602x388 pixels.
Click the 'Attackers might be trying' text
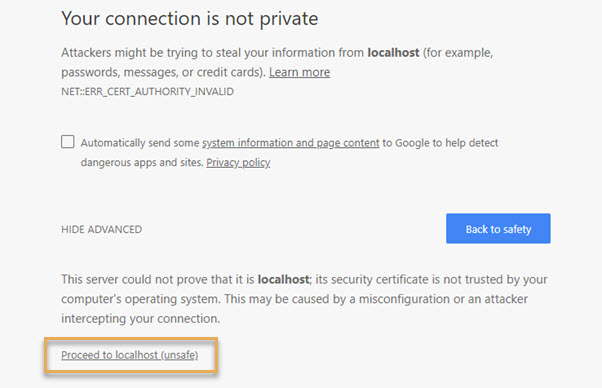131,53
